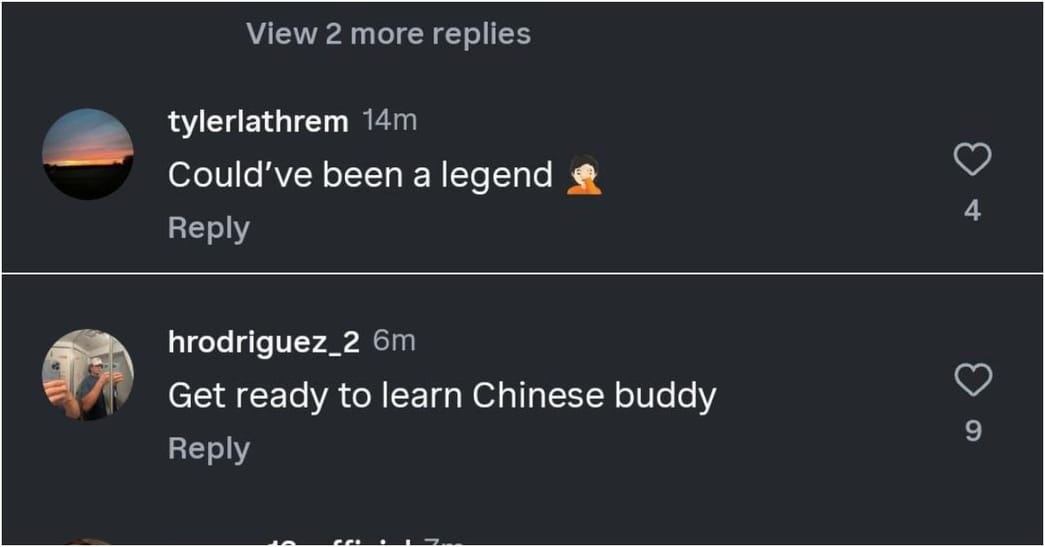Open the cut-off avatar at the bottom left

point(88,542)
